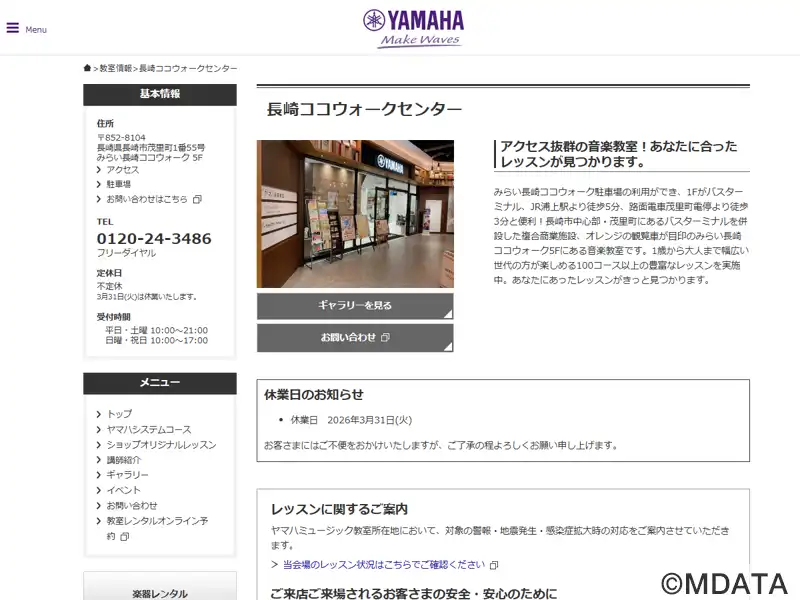Image resolution: width=800 pixels, height=600 pixels.
Task: Click the Yamaha Make Waves logo
Action: (413, 29)
